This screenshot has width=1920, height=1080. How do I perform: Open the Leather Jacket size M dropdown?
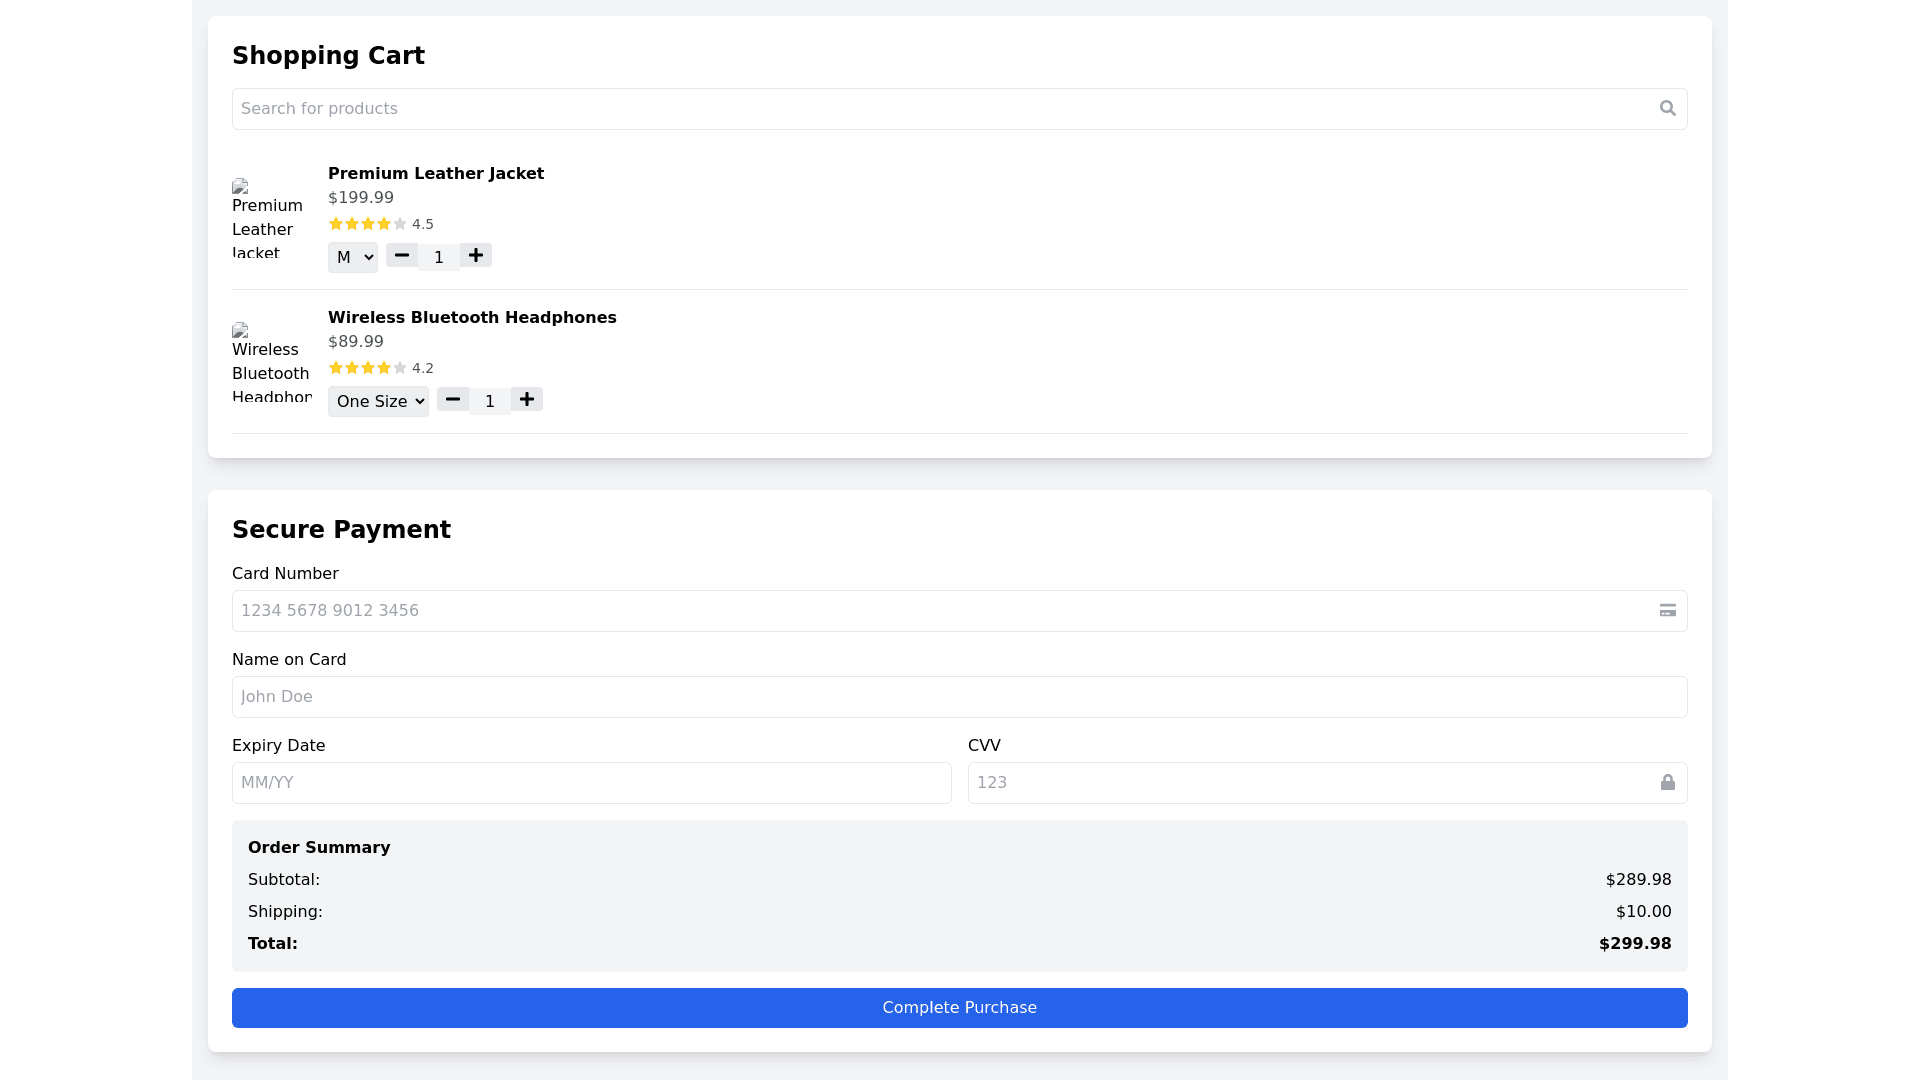click(353, 257)
